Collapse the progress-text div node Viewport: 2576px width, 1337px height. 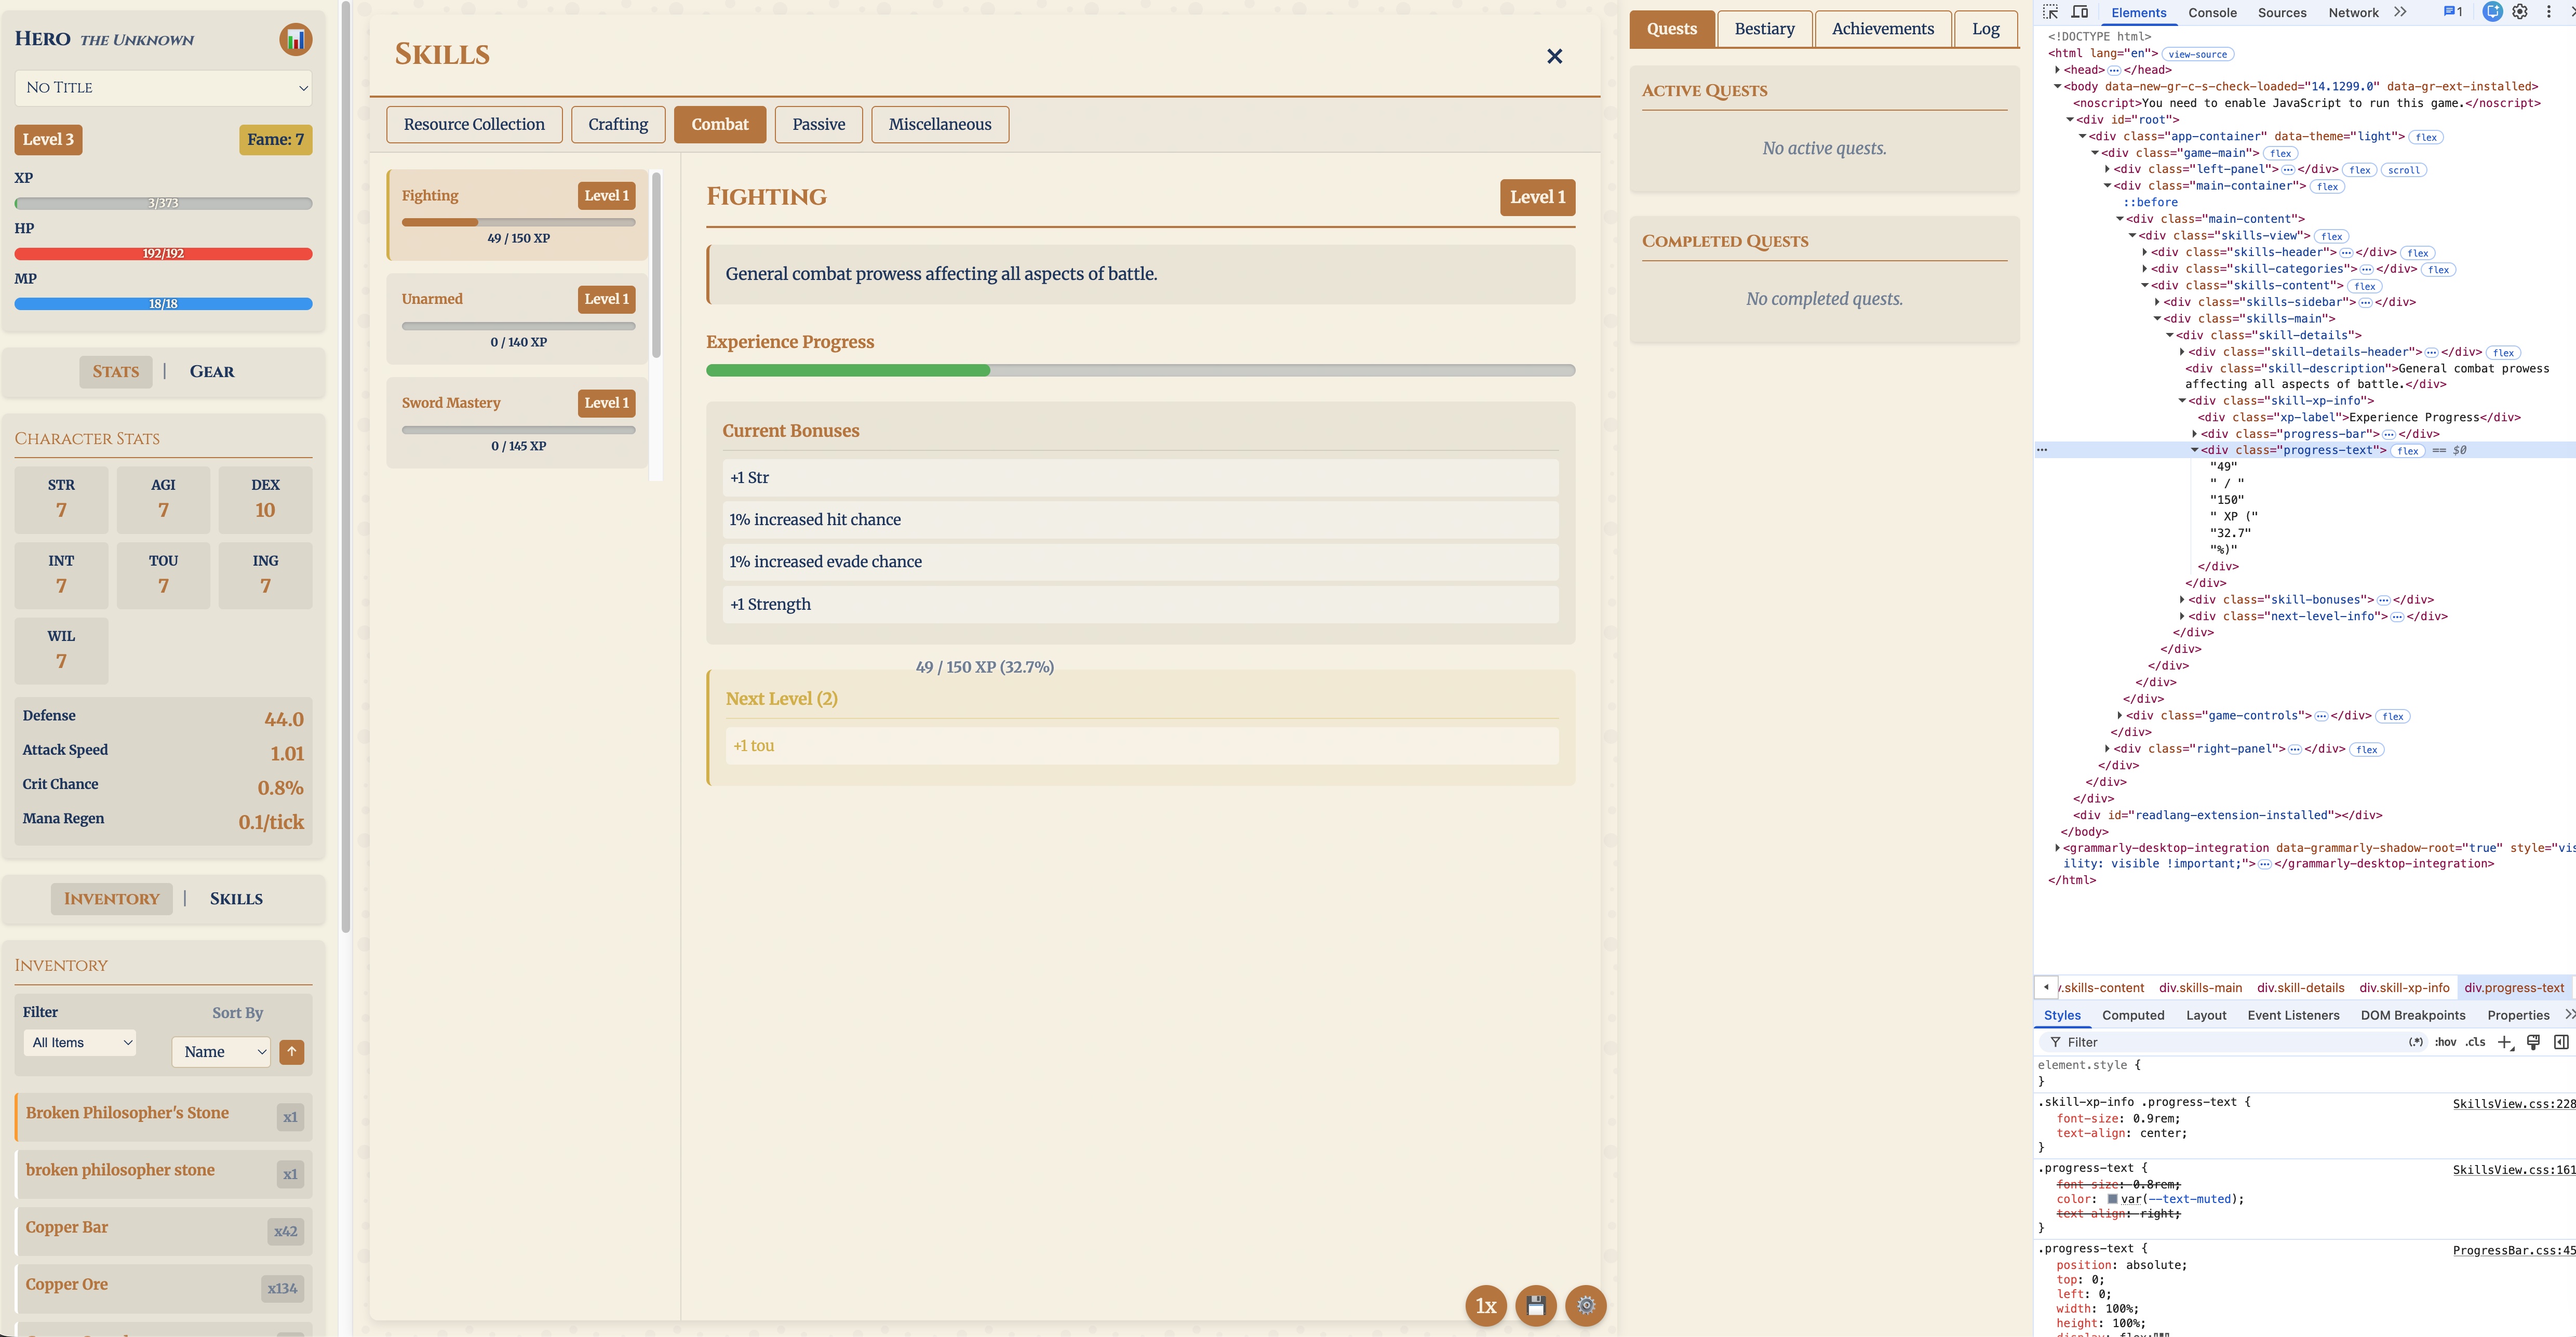click(2195, 450)
